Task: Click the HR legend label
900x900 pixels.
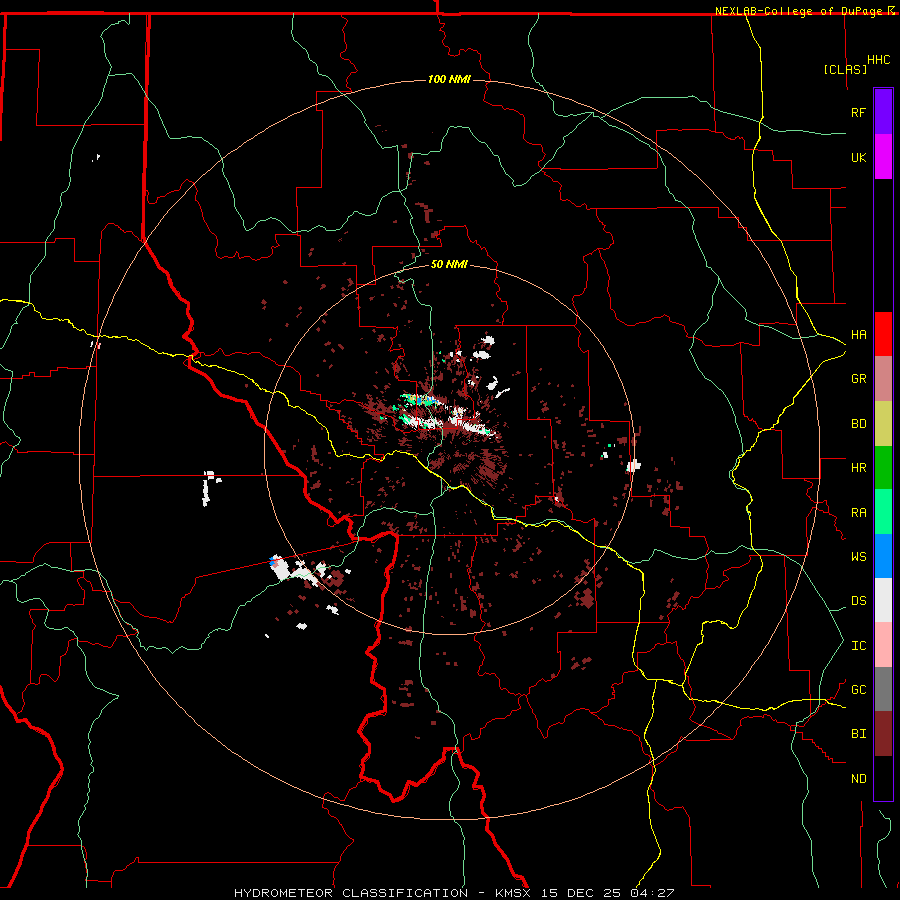Action: coord(858,467)
